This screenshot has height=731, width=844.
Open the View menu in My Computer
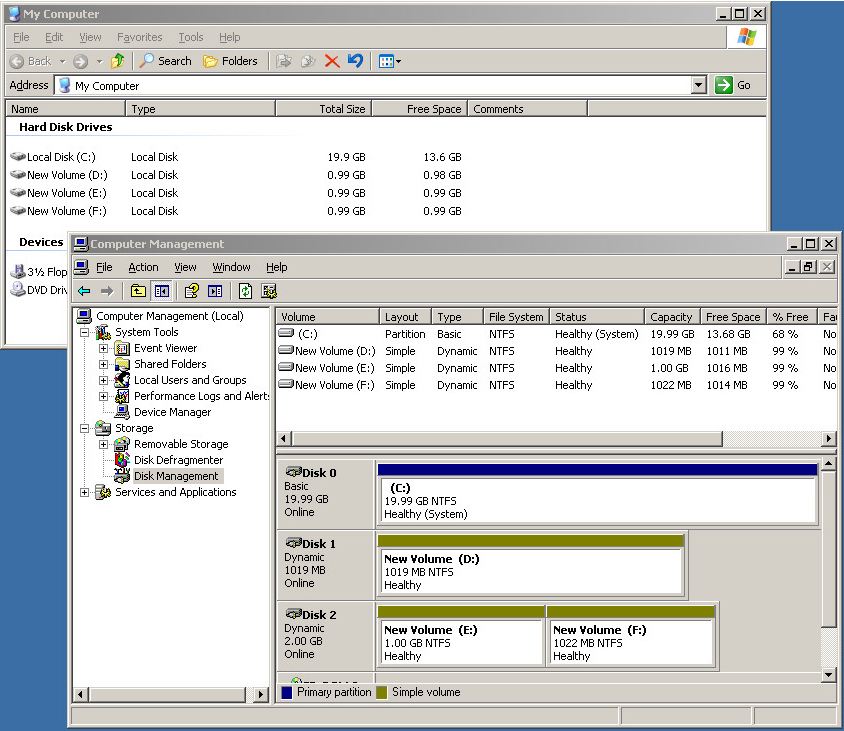pyautogui.click(x=90, y=37)
